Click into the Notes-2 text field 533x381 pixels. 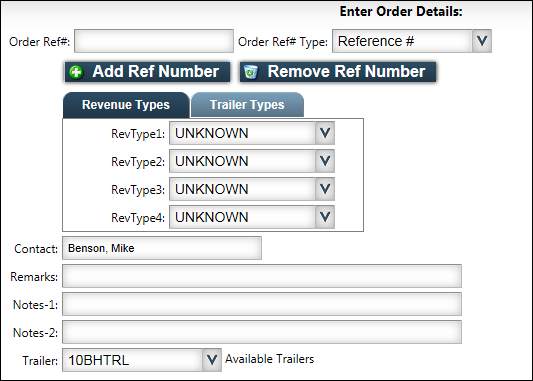coord(262,332)
